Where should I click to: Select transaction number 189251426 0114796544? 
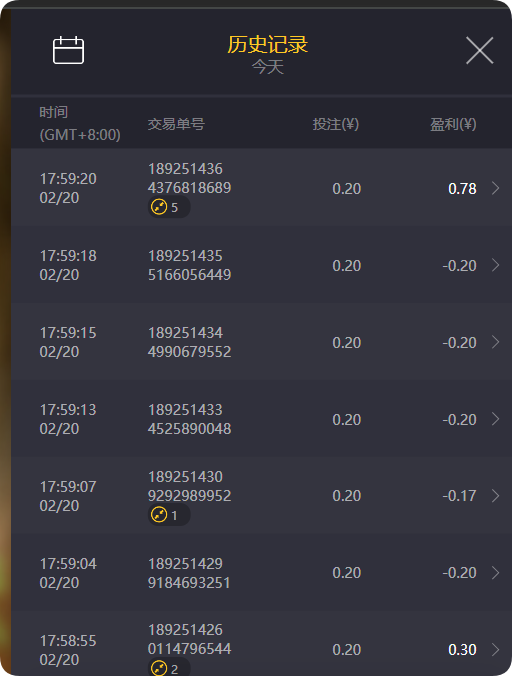point(190,639)
